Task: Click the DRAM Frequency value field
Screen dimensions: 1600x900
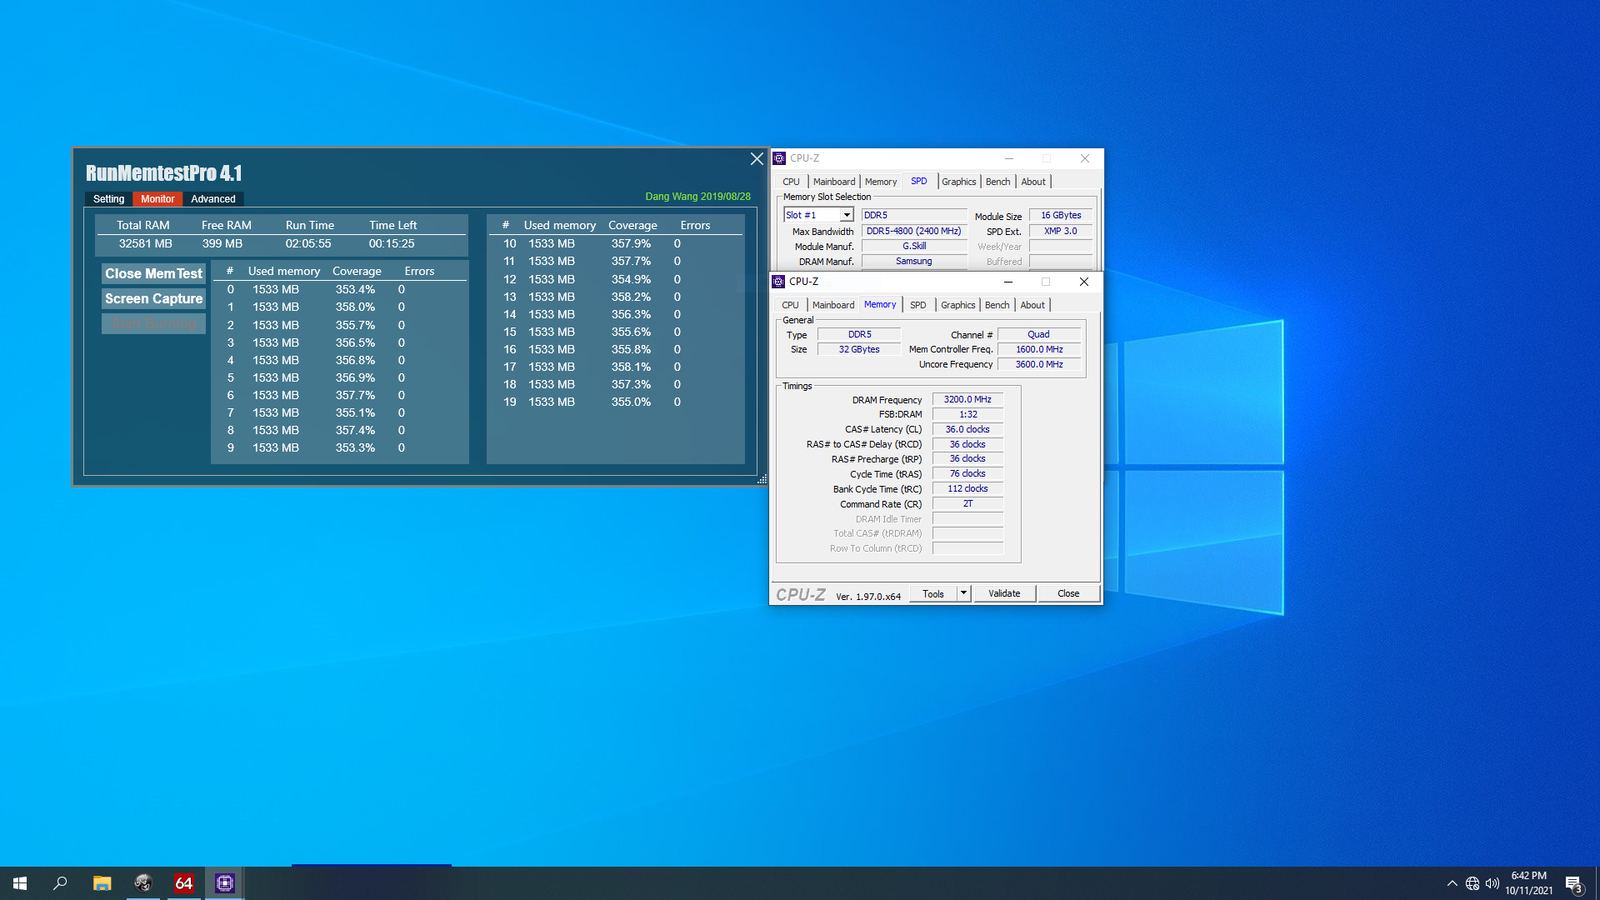Action: coord(966,398)
